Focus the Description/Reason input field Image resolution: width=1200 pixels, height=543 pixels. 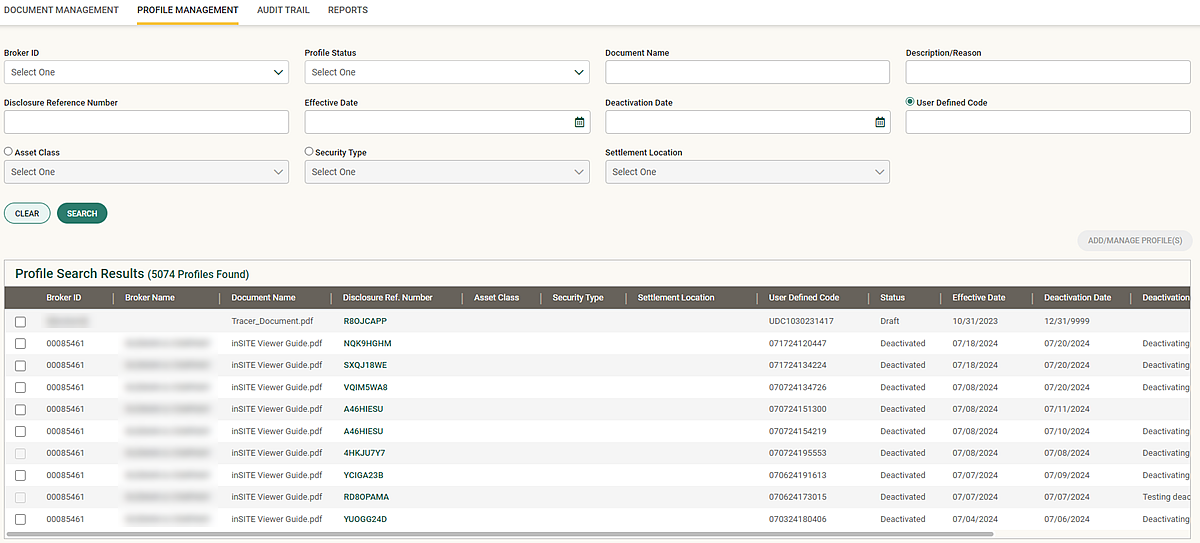(1048, 72)
